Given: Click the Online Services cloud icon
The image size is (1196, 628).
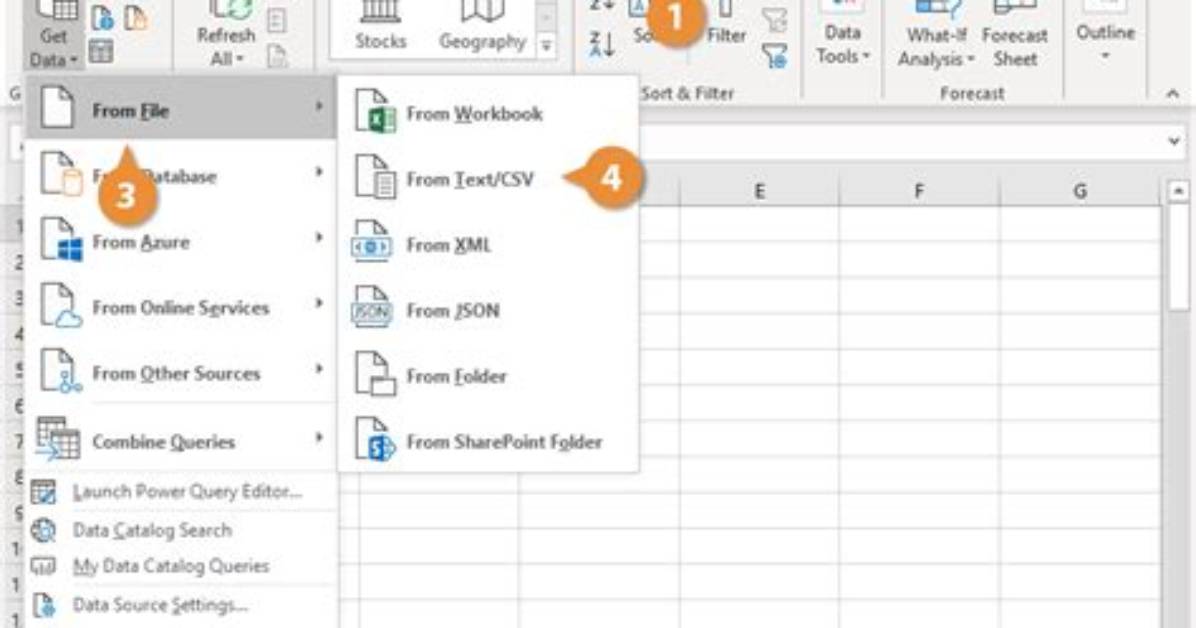Looking at the screenshot, I should 61,306.
